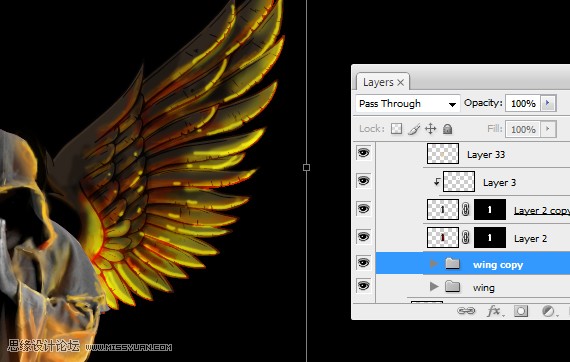Screen dimensions: 570x362
Task: Open the Opacity slider arrow
Action: coord(548,103)
